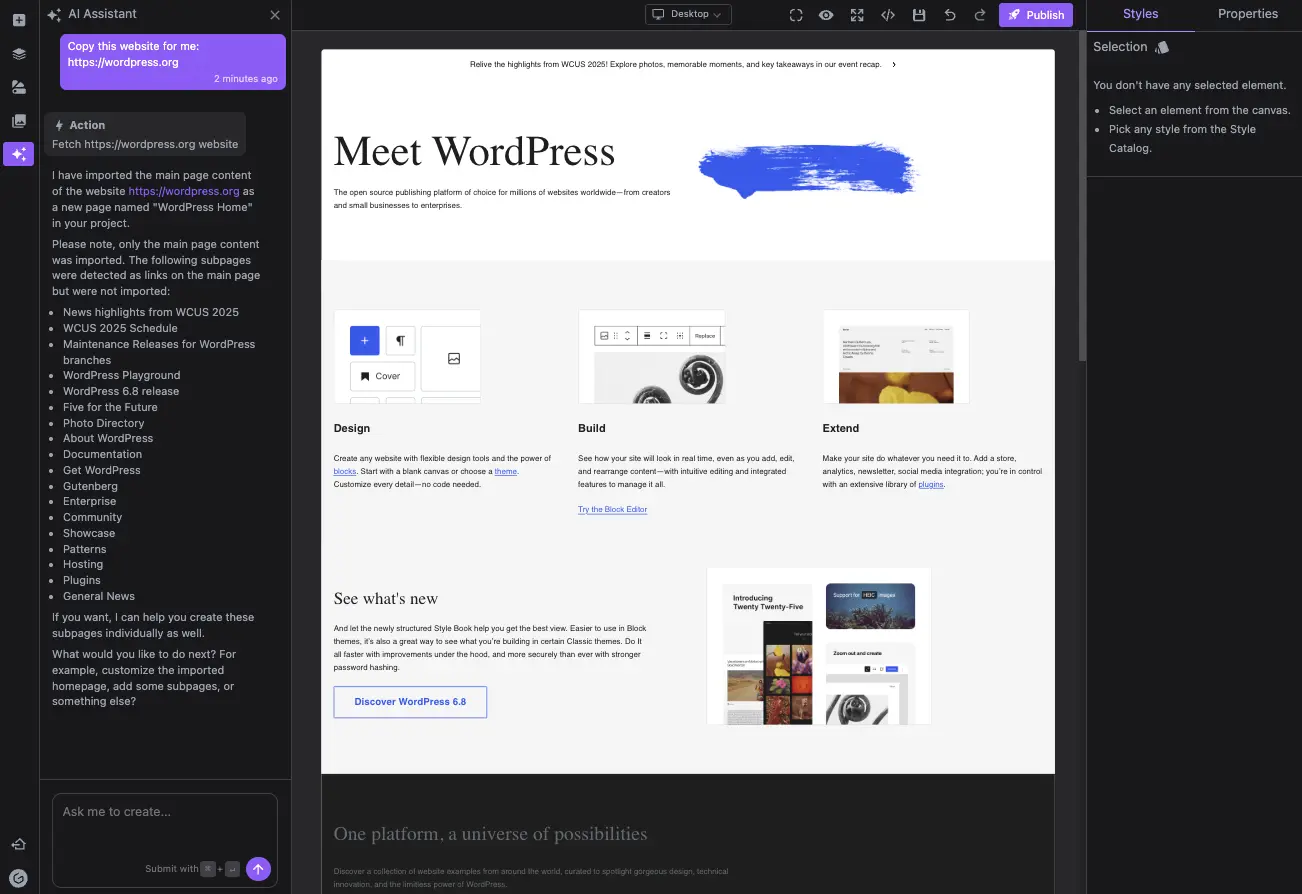The height and width of the screenshot is (894, 1302).
Task: Click 'WordPress Playground' list item
Action: coord(122,375)
